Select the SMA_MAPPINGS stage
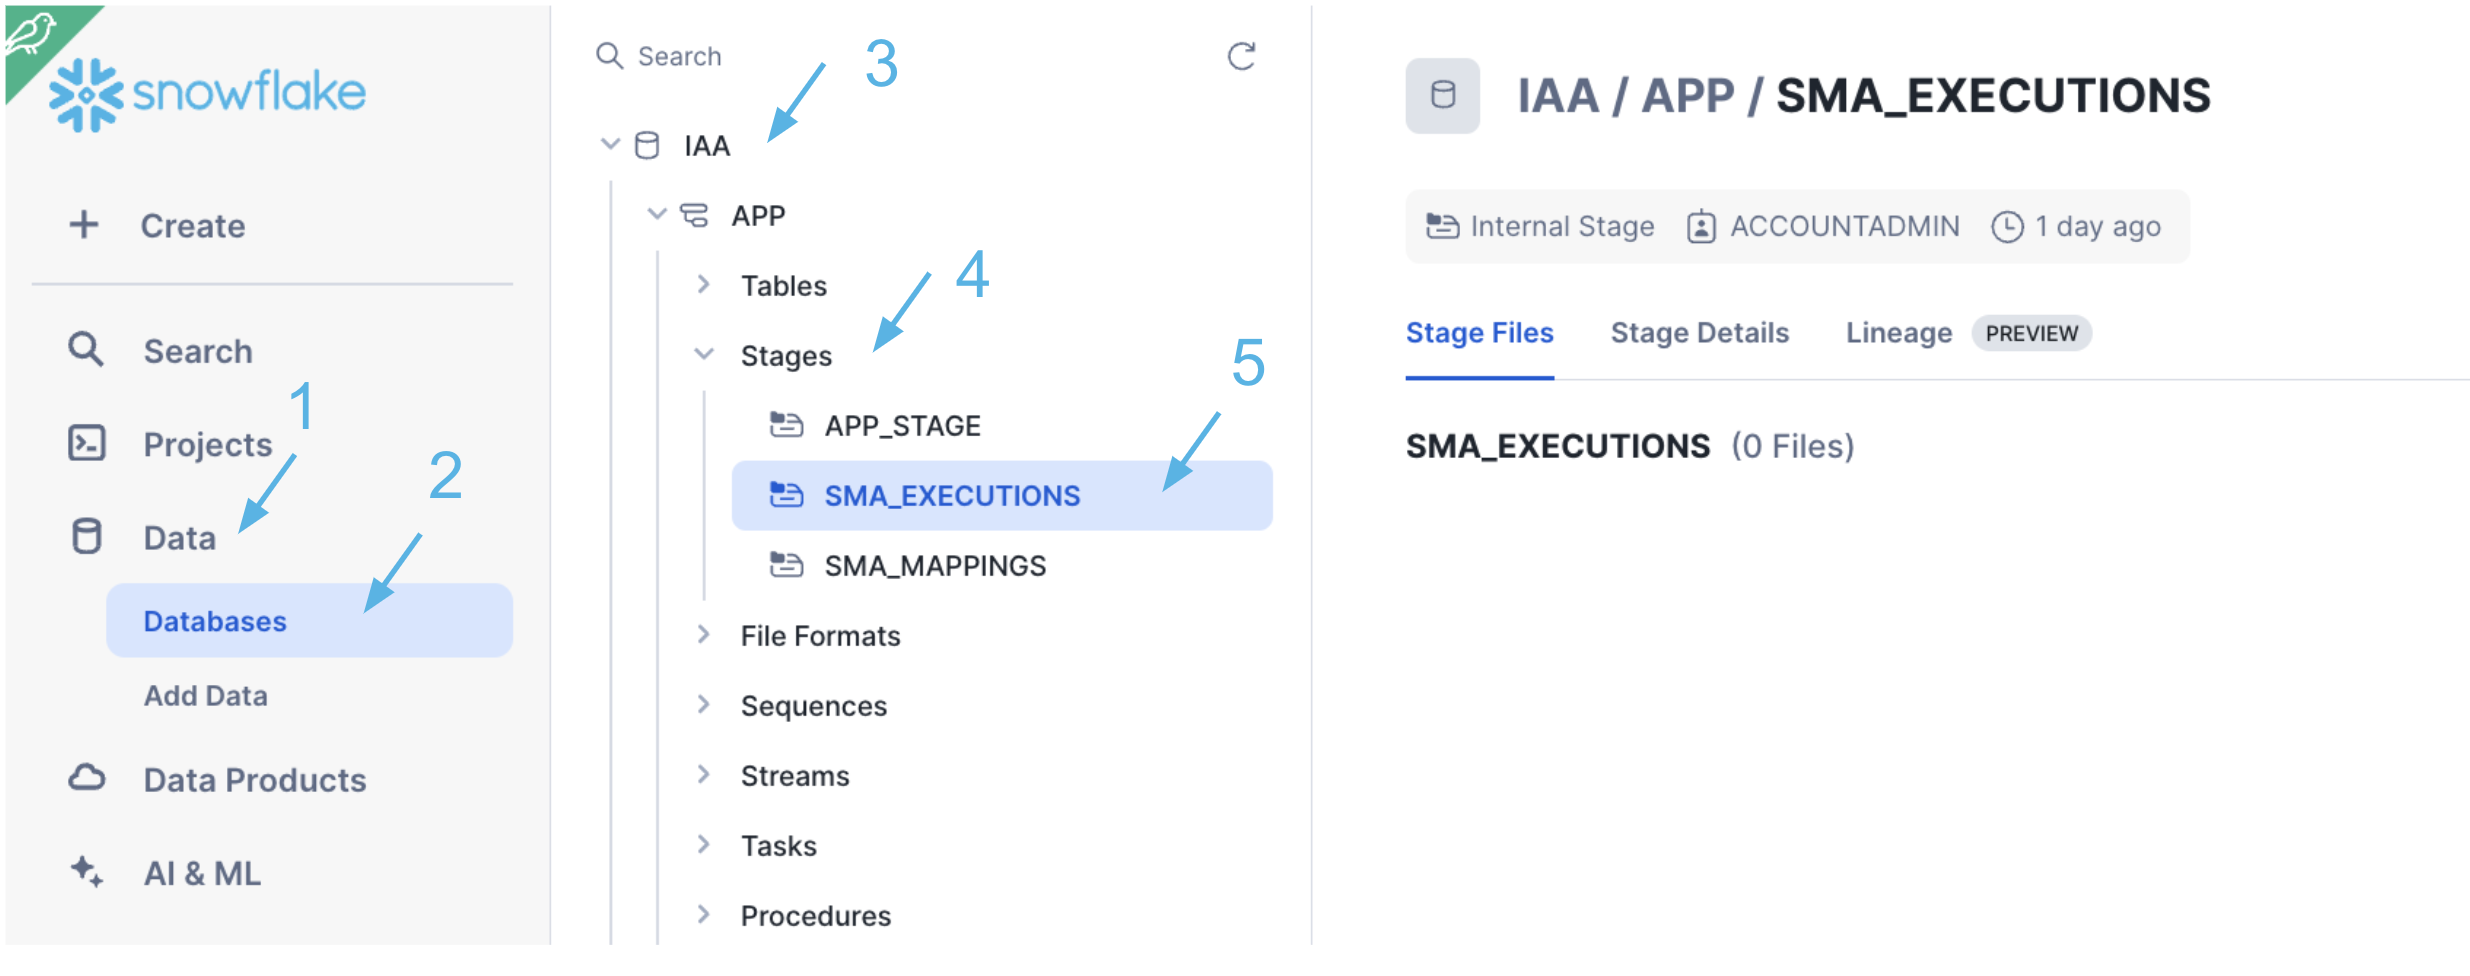 click(932, 565)
